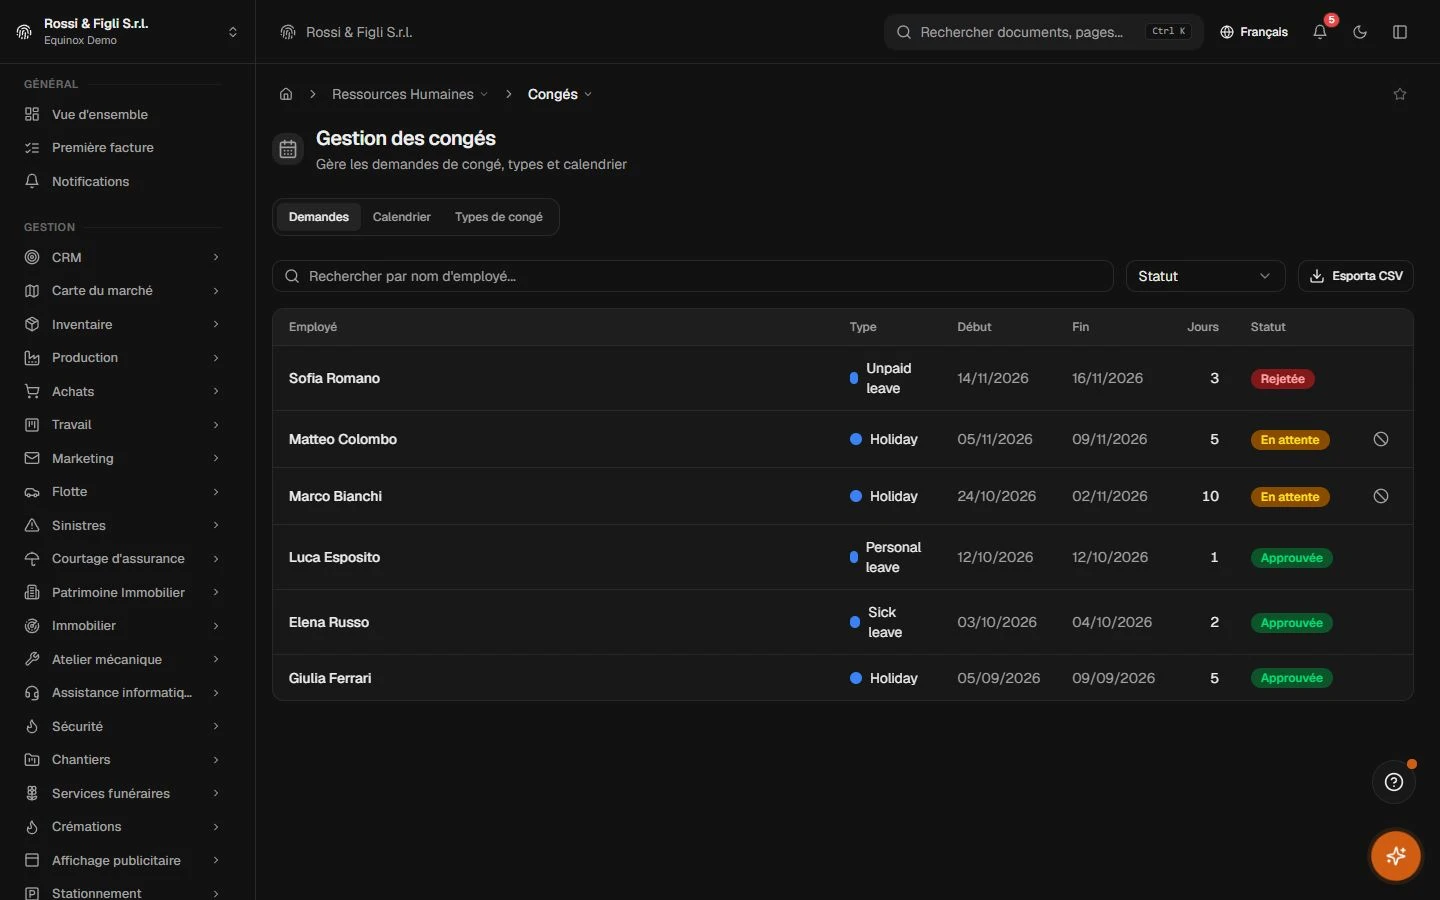Click the employee name search field
Screen dimensions: 1440x900
coord(693,276)
